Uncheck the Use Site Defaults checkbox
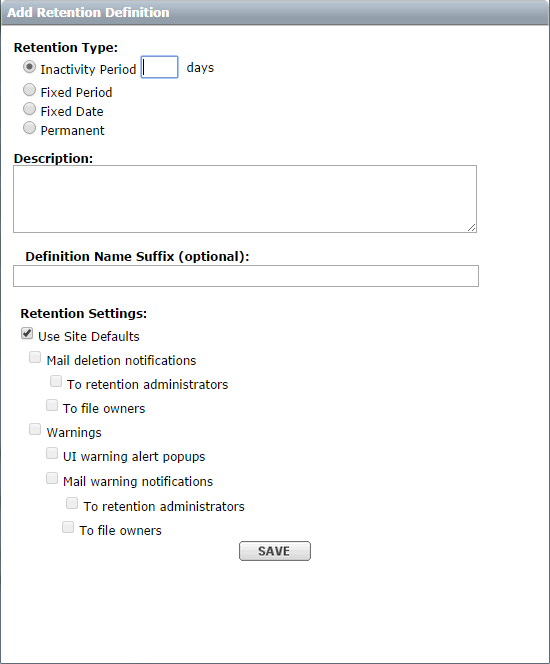The height and width of the screenshot is (664, 550). click(x=27, y=334)
